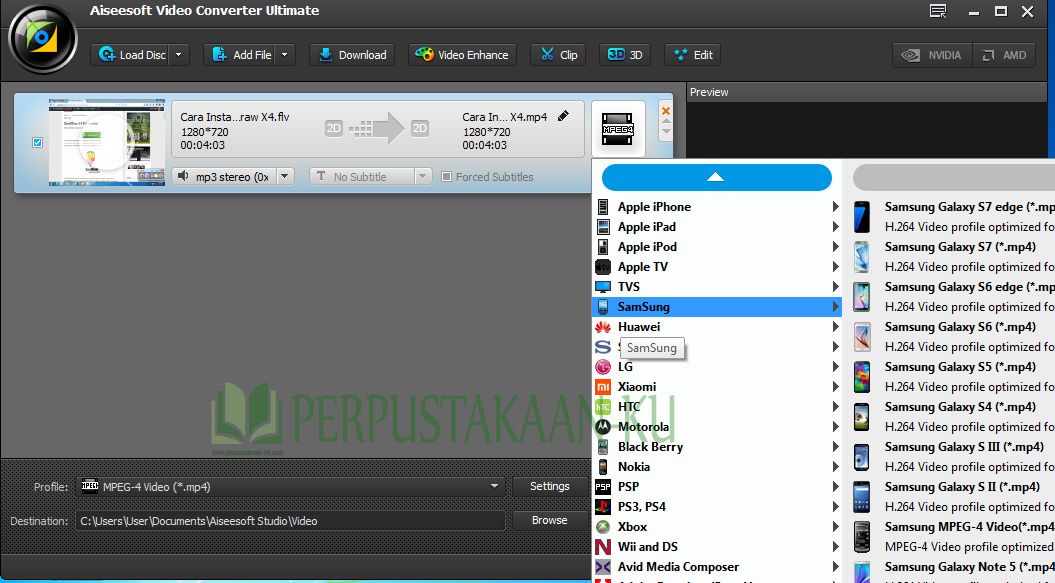Select Apple iPhone category
This screenshot has height=583, width=1055.
tap(717, 207)
